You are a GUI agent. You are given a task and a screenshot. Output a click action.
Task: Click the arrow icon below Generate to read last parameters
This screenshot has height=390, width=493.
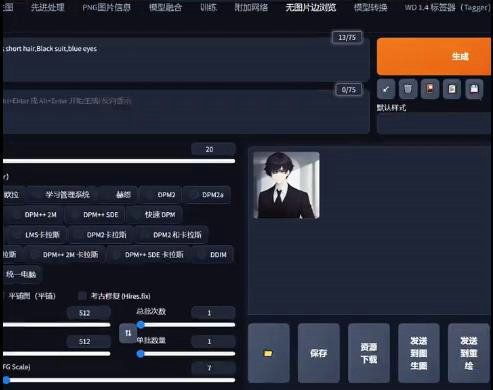click(386, 89)
